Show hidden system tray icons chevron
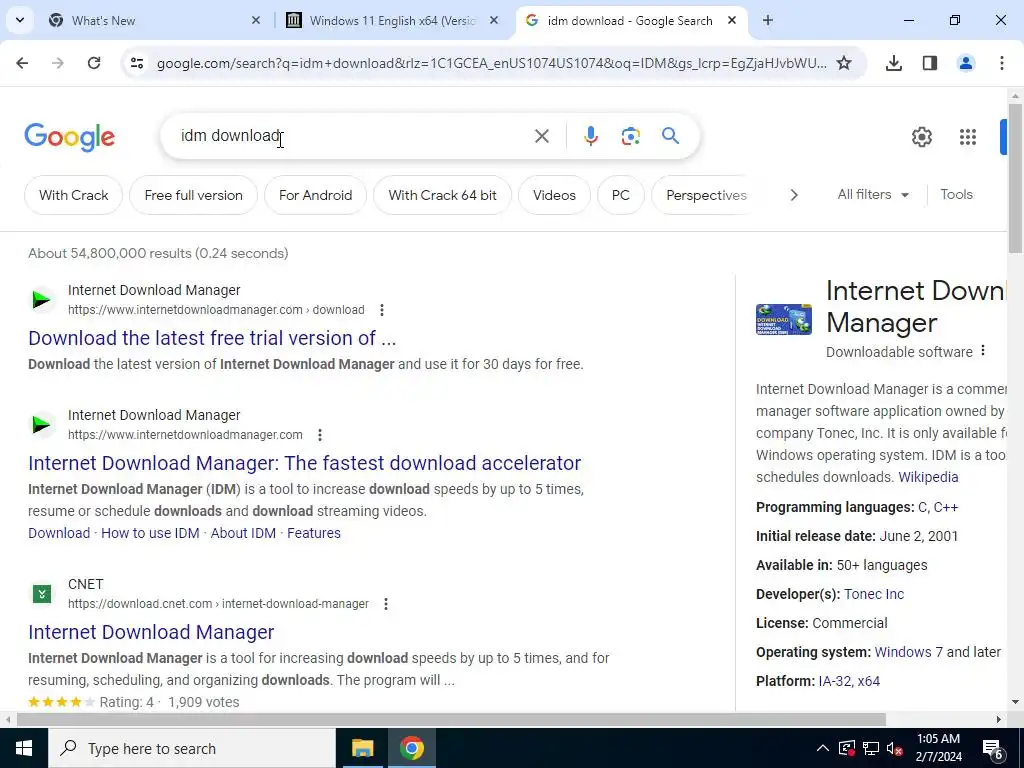Viewport: 1024px width, 768px height. click(823, 748)
